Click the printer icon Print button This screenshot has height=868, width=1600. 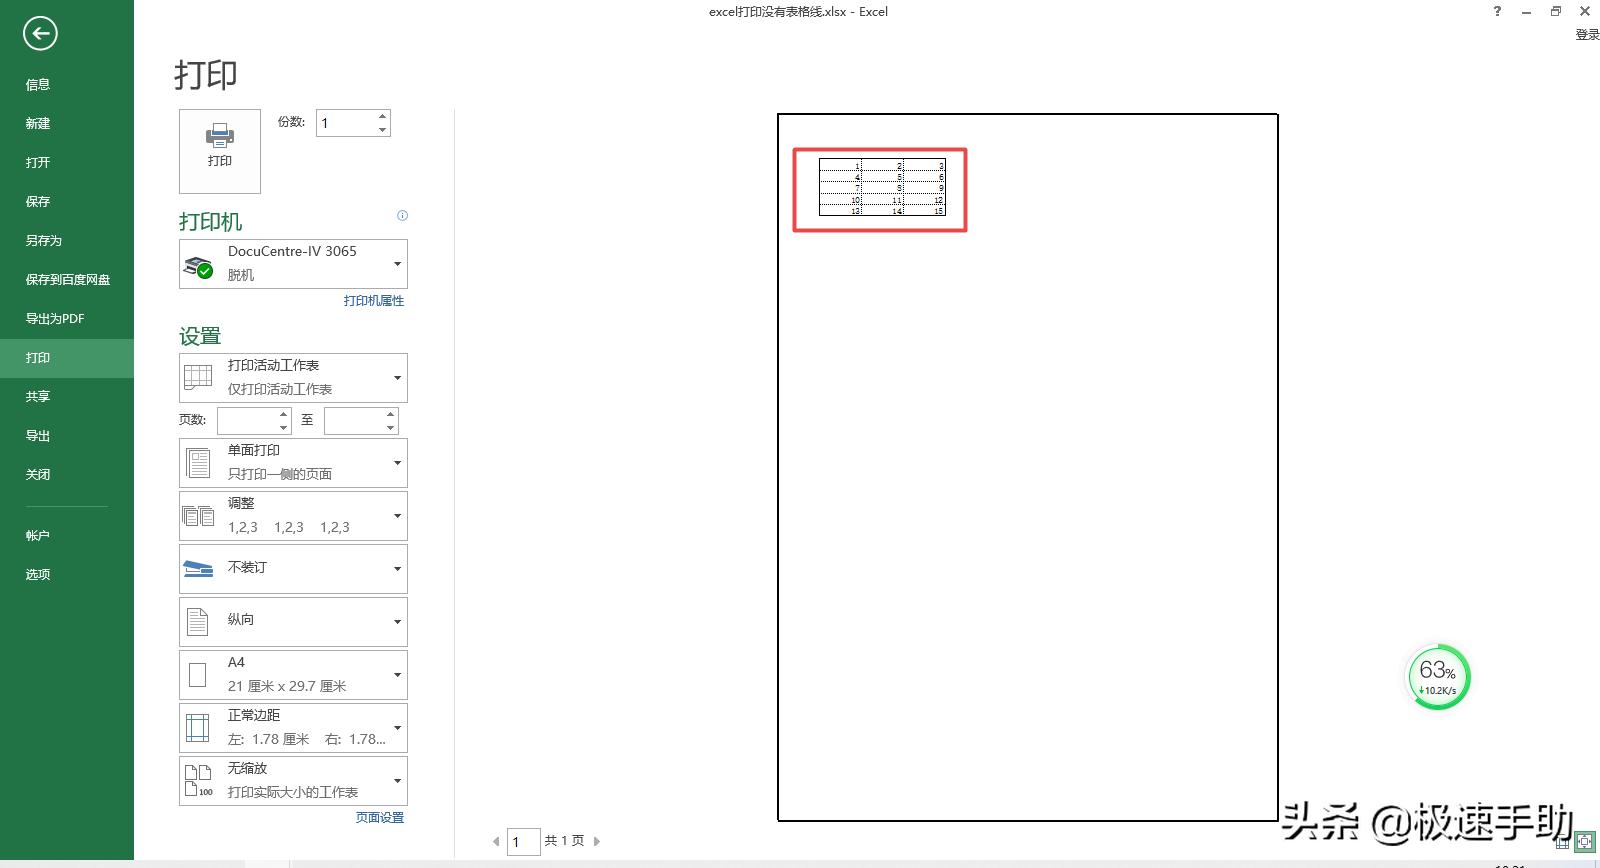220,151
